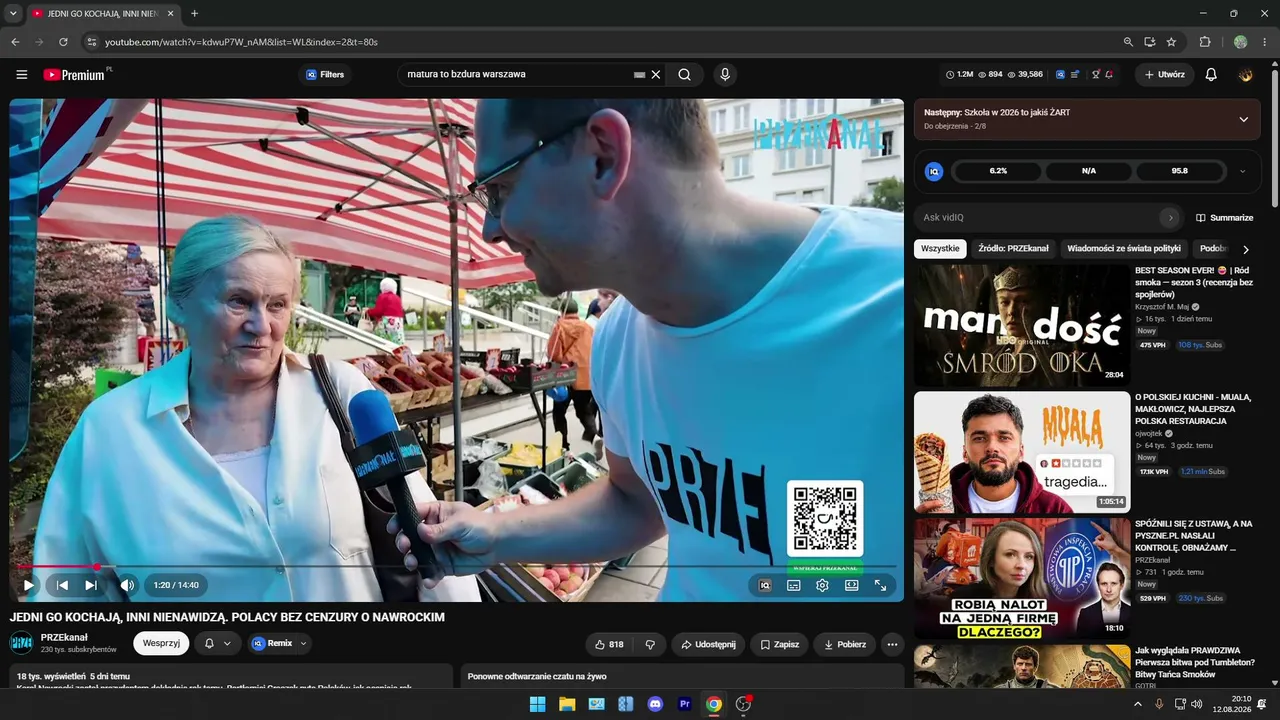Toggle subtitles in the video player
Screen dimensions: 1280x720
pyautogui.click(x=794, y=585)
